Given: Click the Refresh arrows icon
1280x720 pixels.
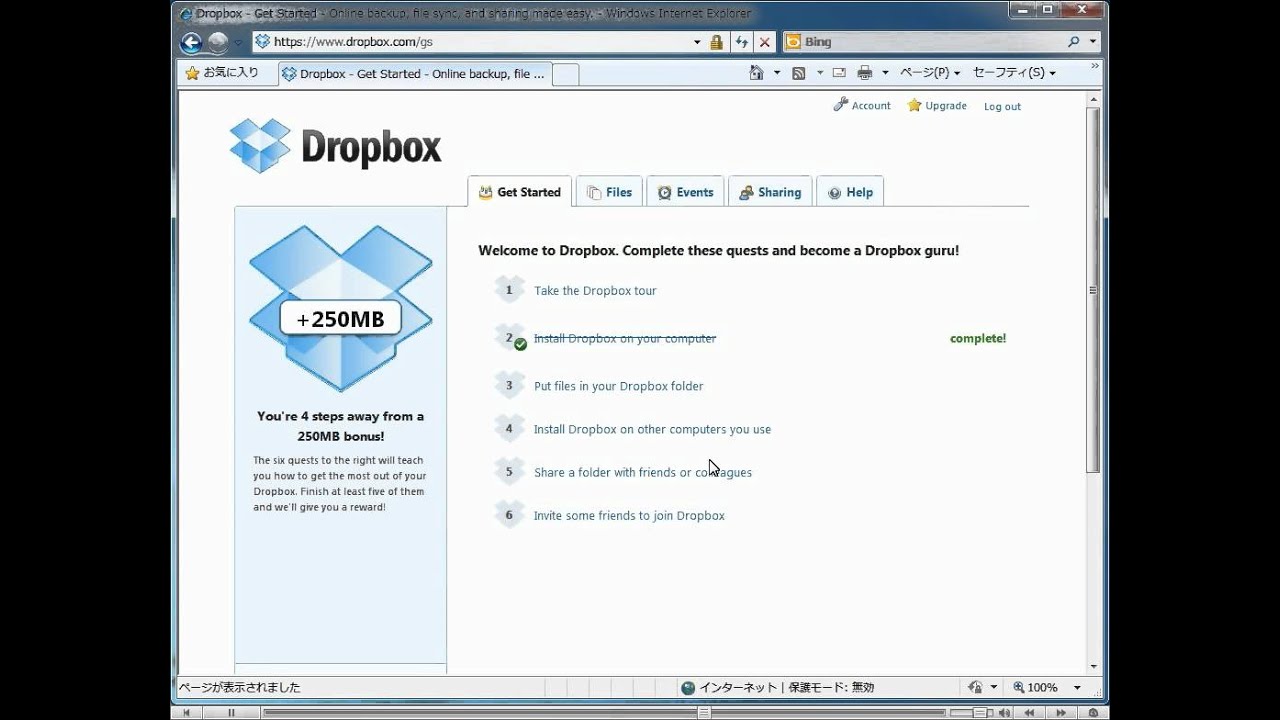Looking at the screenshot, I should pyautogui.click(x=741, y=42).
